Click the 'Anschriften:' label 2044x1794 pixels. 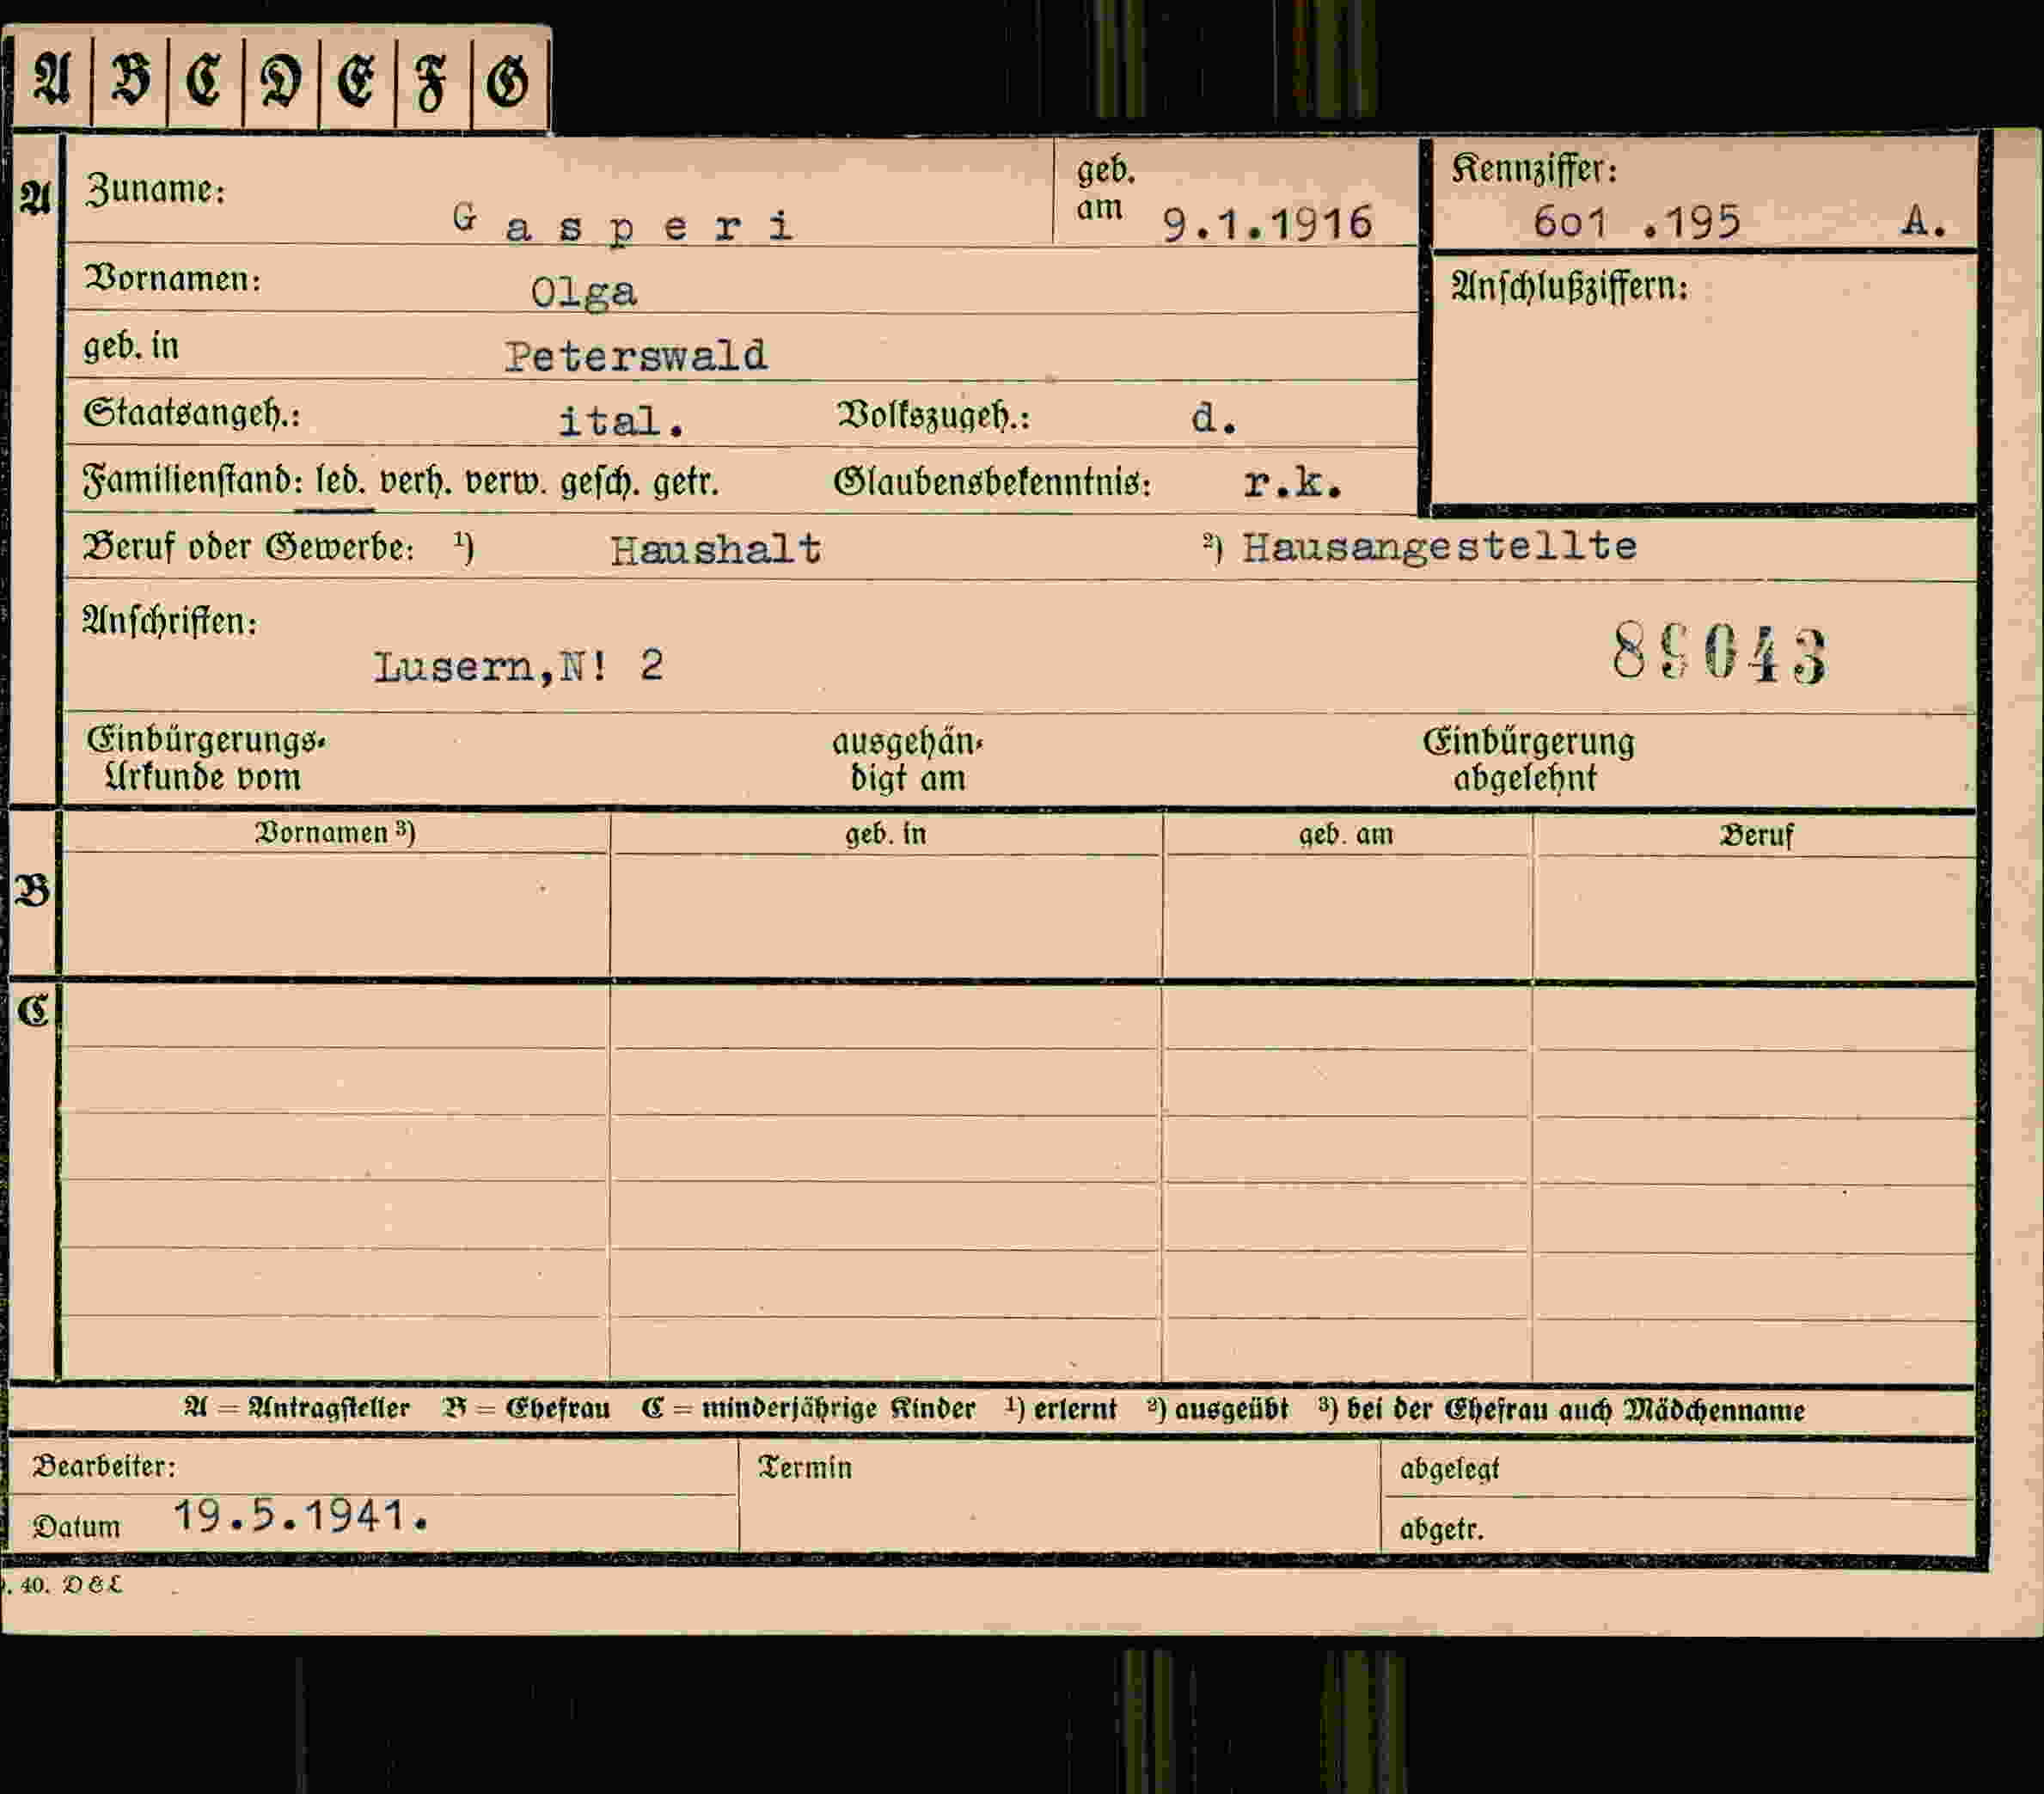pyautogui.click(x=170, y=621)
